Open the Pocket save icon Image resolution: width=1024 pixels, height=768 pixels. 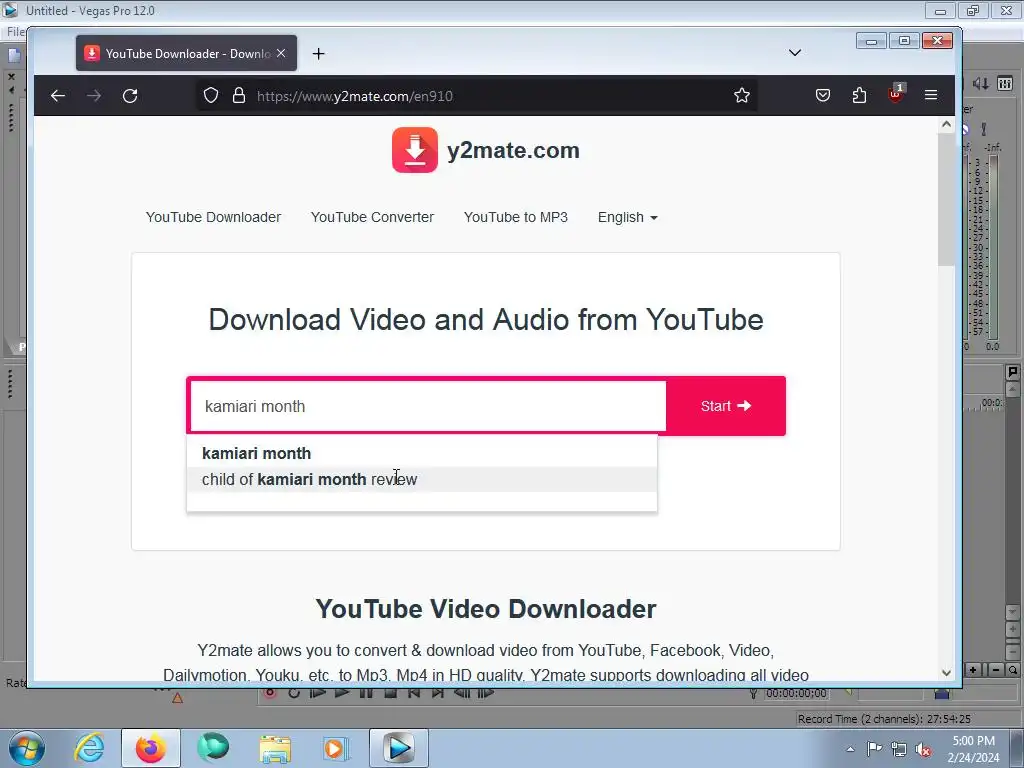point(823,96)
